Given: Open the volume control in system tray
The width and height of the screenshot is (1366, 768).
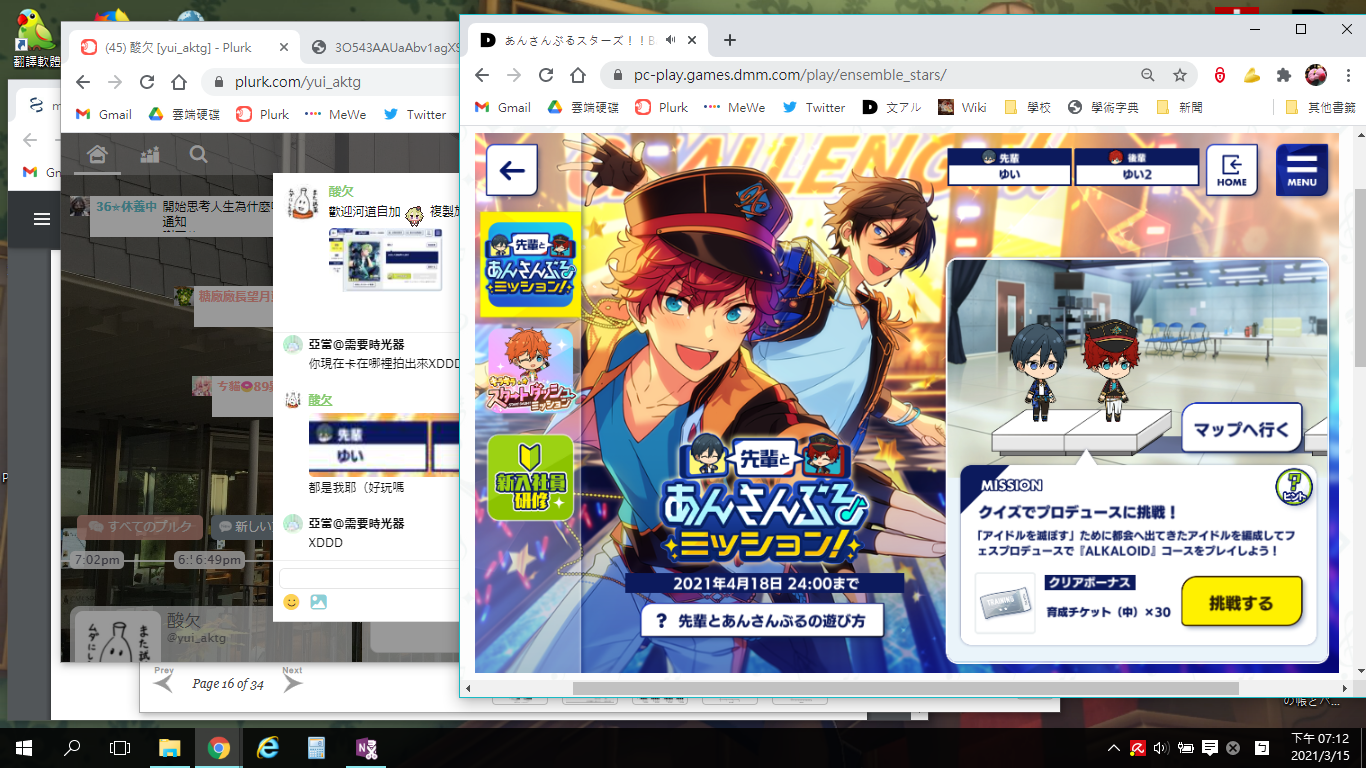Looking at the screenshot, I should 1161,747.
